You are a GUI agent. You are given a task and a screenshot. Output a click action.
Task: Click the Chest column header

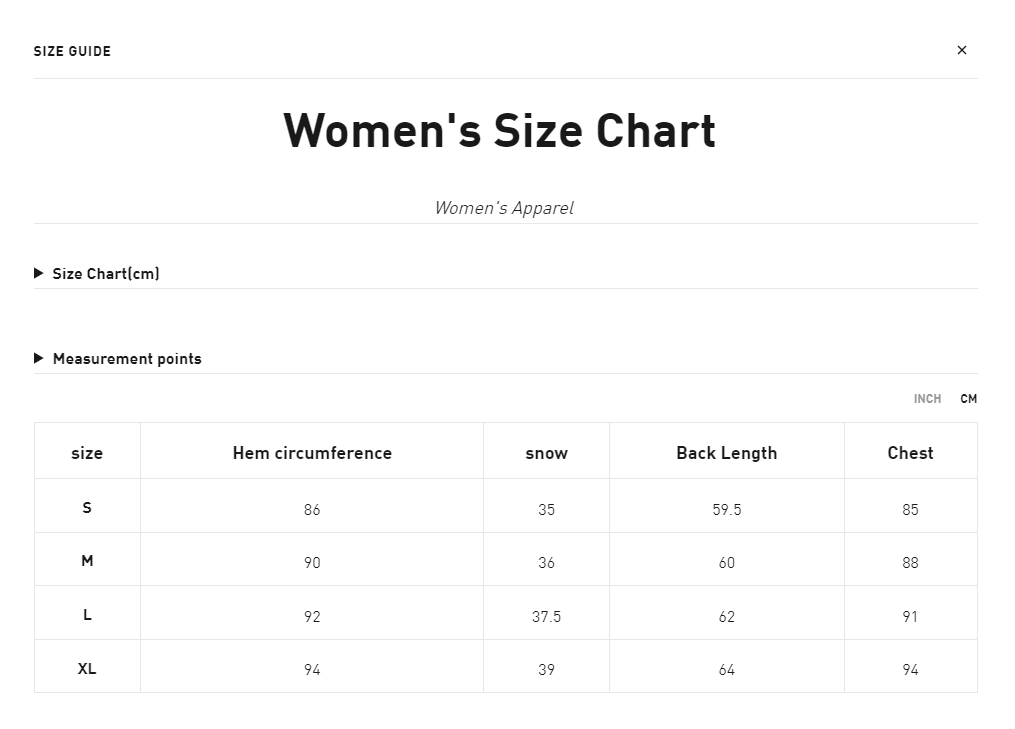[x=910, y=453]
